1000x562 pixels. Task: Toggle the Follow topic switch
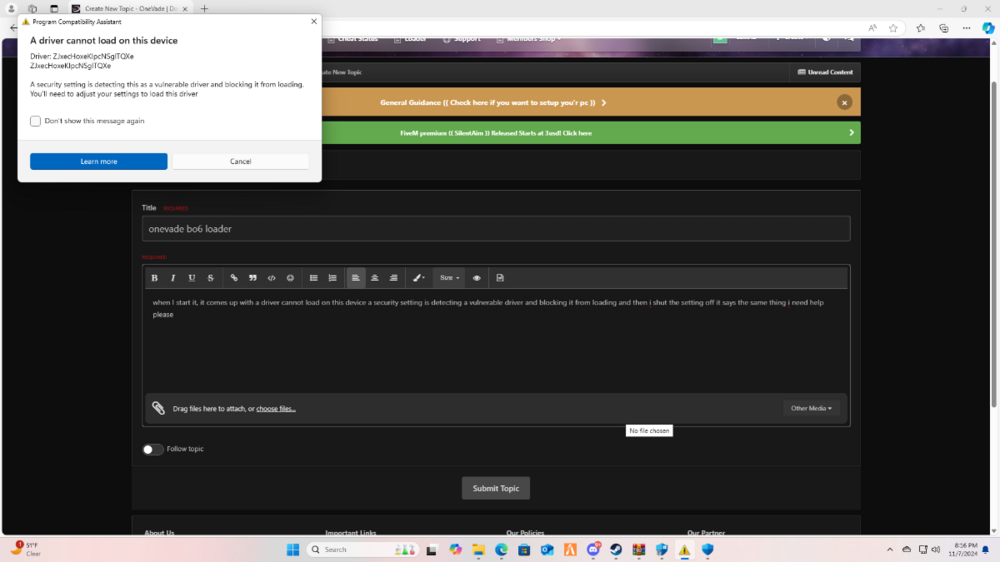coord(152,449)
